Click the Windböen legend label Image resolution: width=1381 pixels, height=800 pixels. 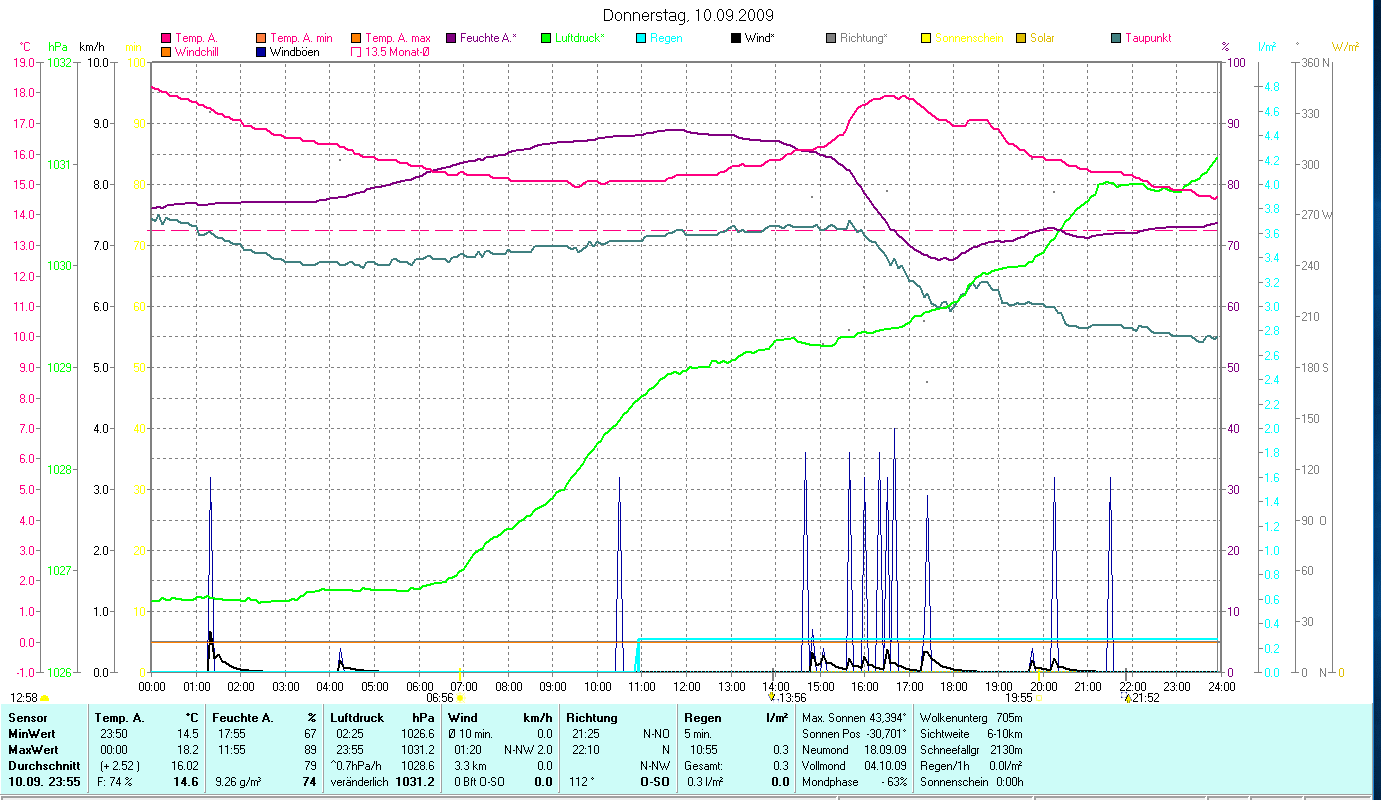tap(295, 51)
